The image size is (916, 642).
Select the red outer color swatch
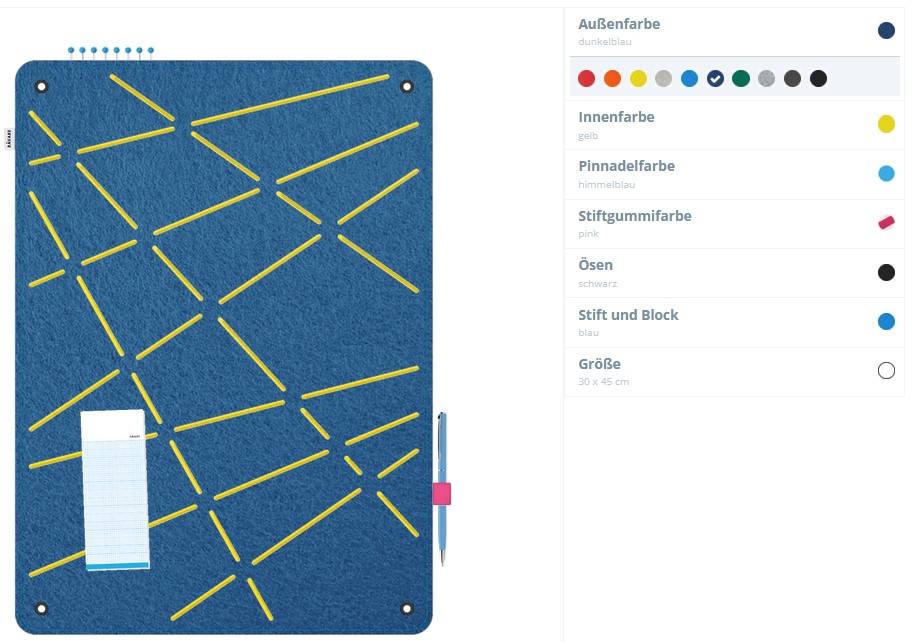point(586,78)
